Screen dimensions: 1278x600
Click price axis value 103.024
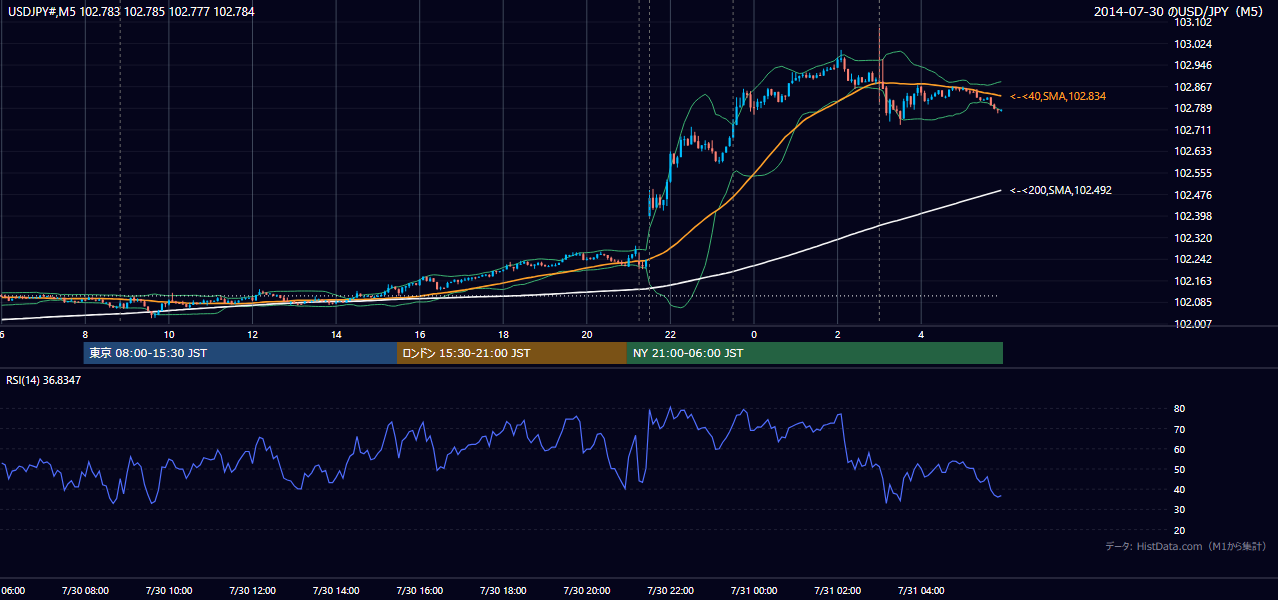(x=1192, y=44)
